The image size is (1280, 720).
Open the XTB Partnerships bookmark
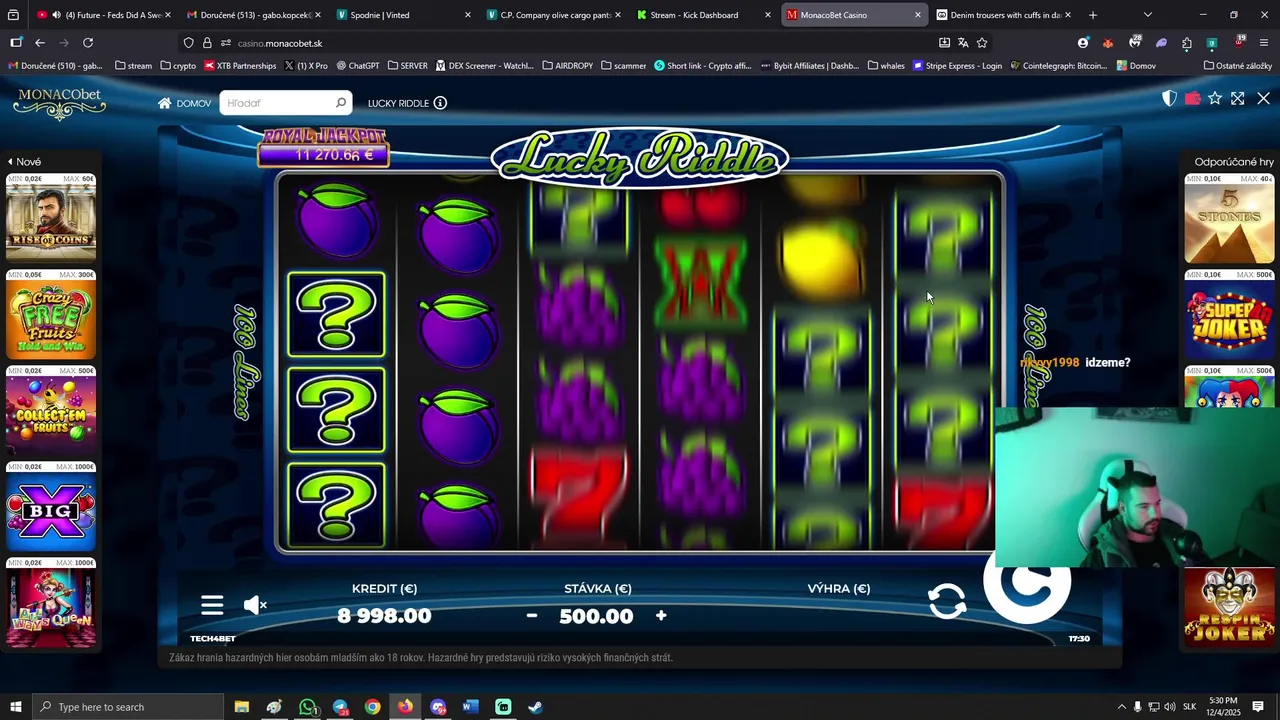(240, 66)
